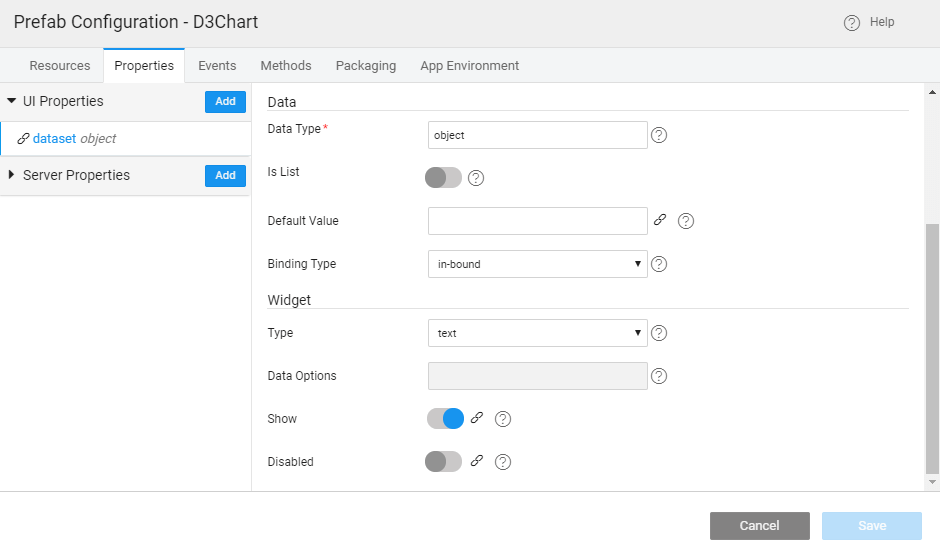Click bind link icon next to Show toggle

(x=477, y=418)
